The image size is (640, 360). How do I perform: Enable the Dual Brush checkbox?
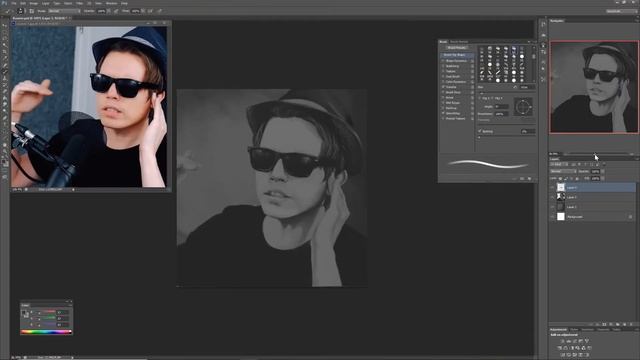443,77
